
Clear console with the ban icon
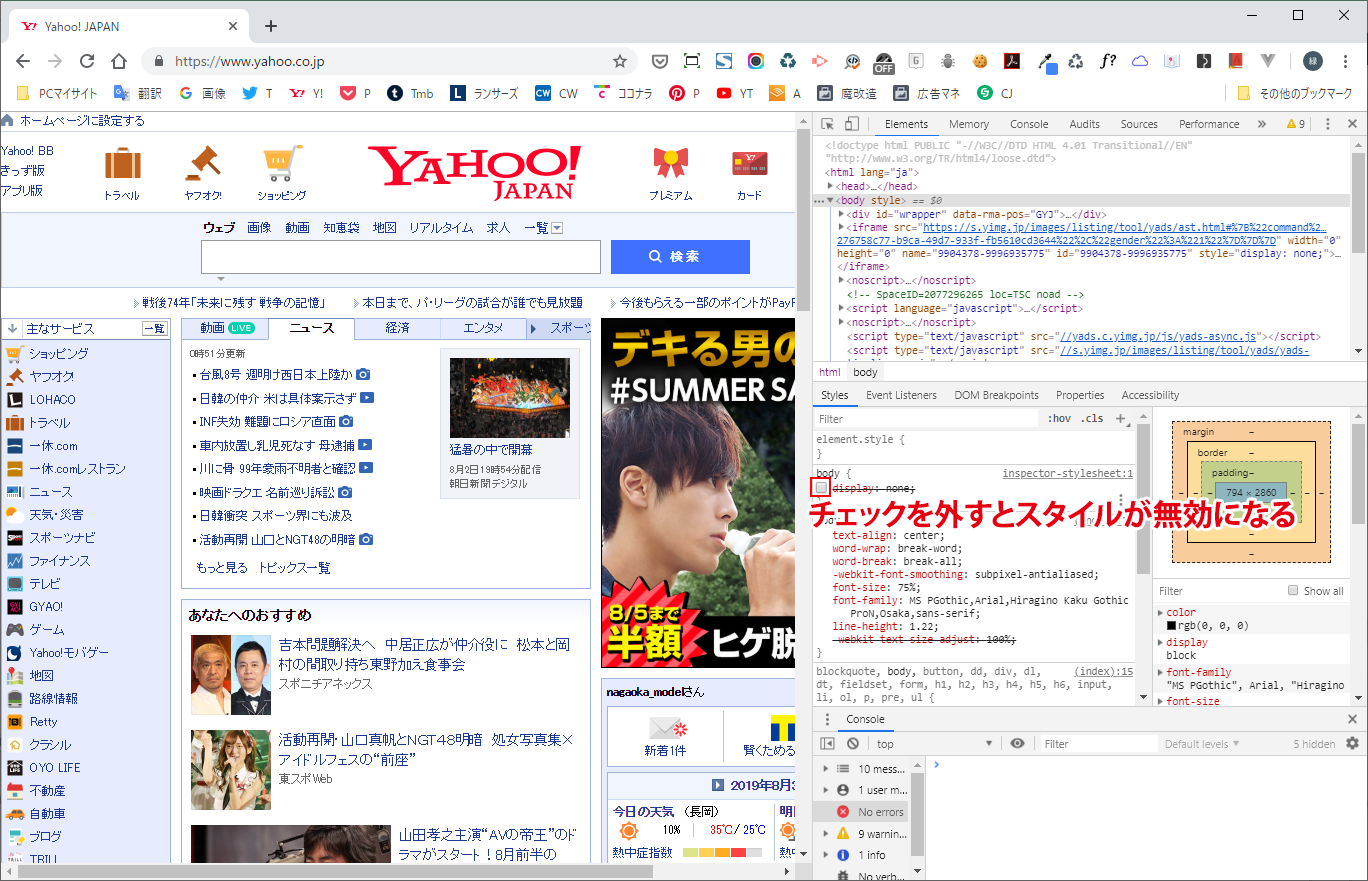coord(852,744)
